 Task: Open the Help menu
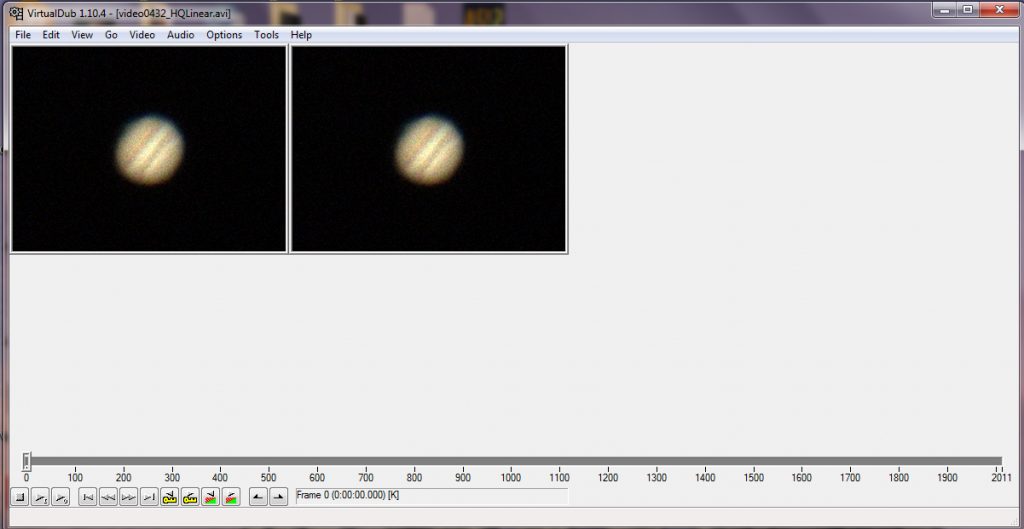coord(301,35)
